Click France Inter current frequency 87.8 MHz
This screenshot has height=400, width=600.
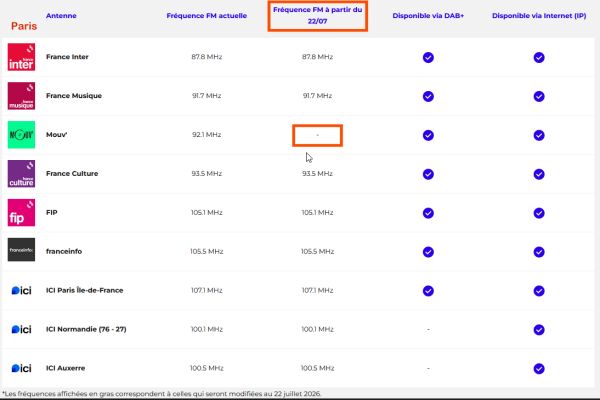coord(207,57)
